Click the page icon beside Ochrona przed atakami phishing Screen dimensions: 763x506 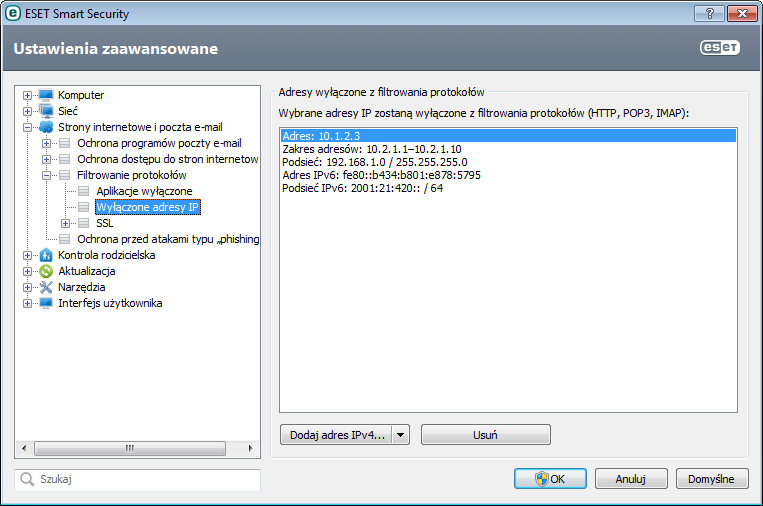click(65, 239)
